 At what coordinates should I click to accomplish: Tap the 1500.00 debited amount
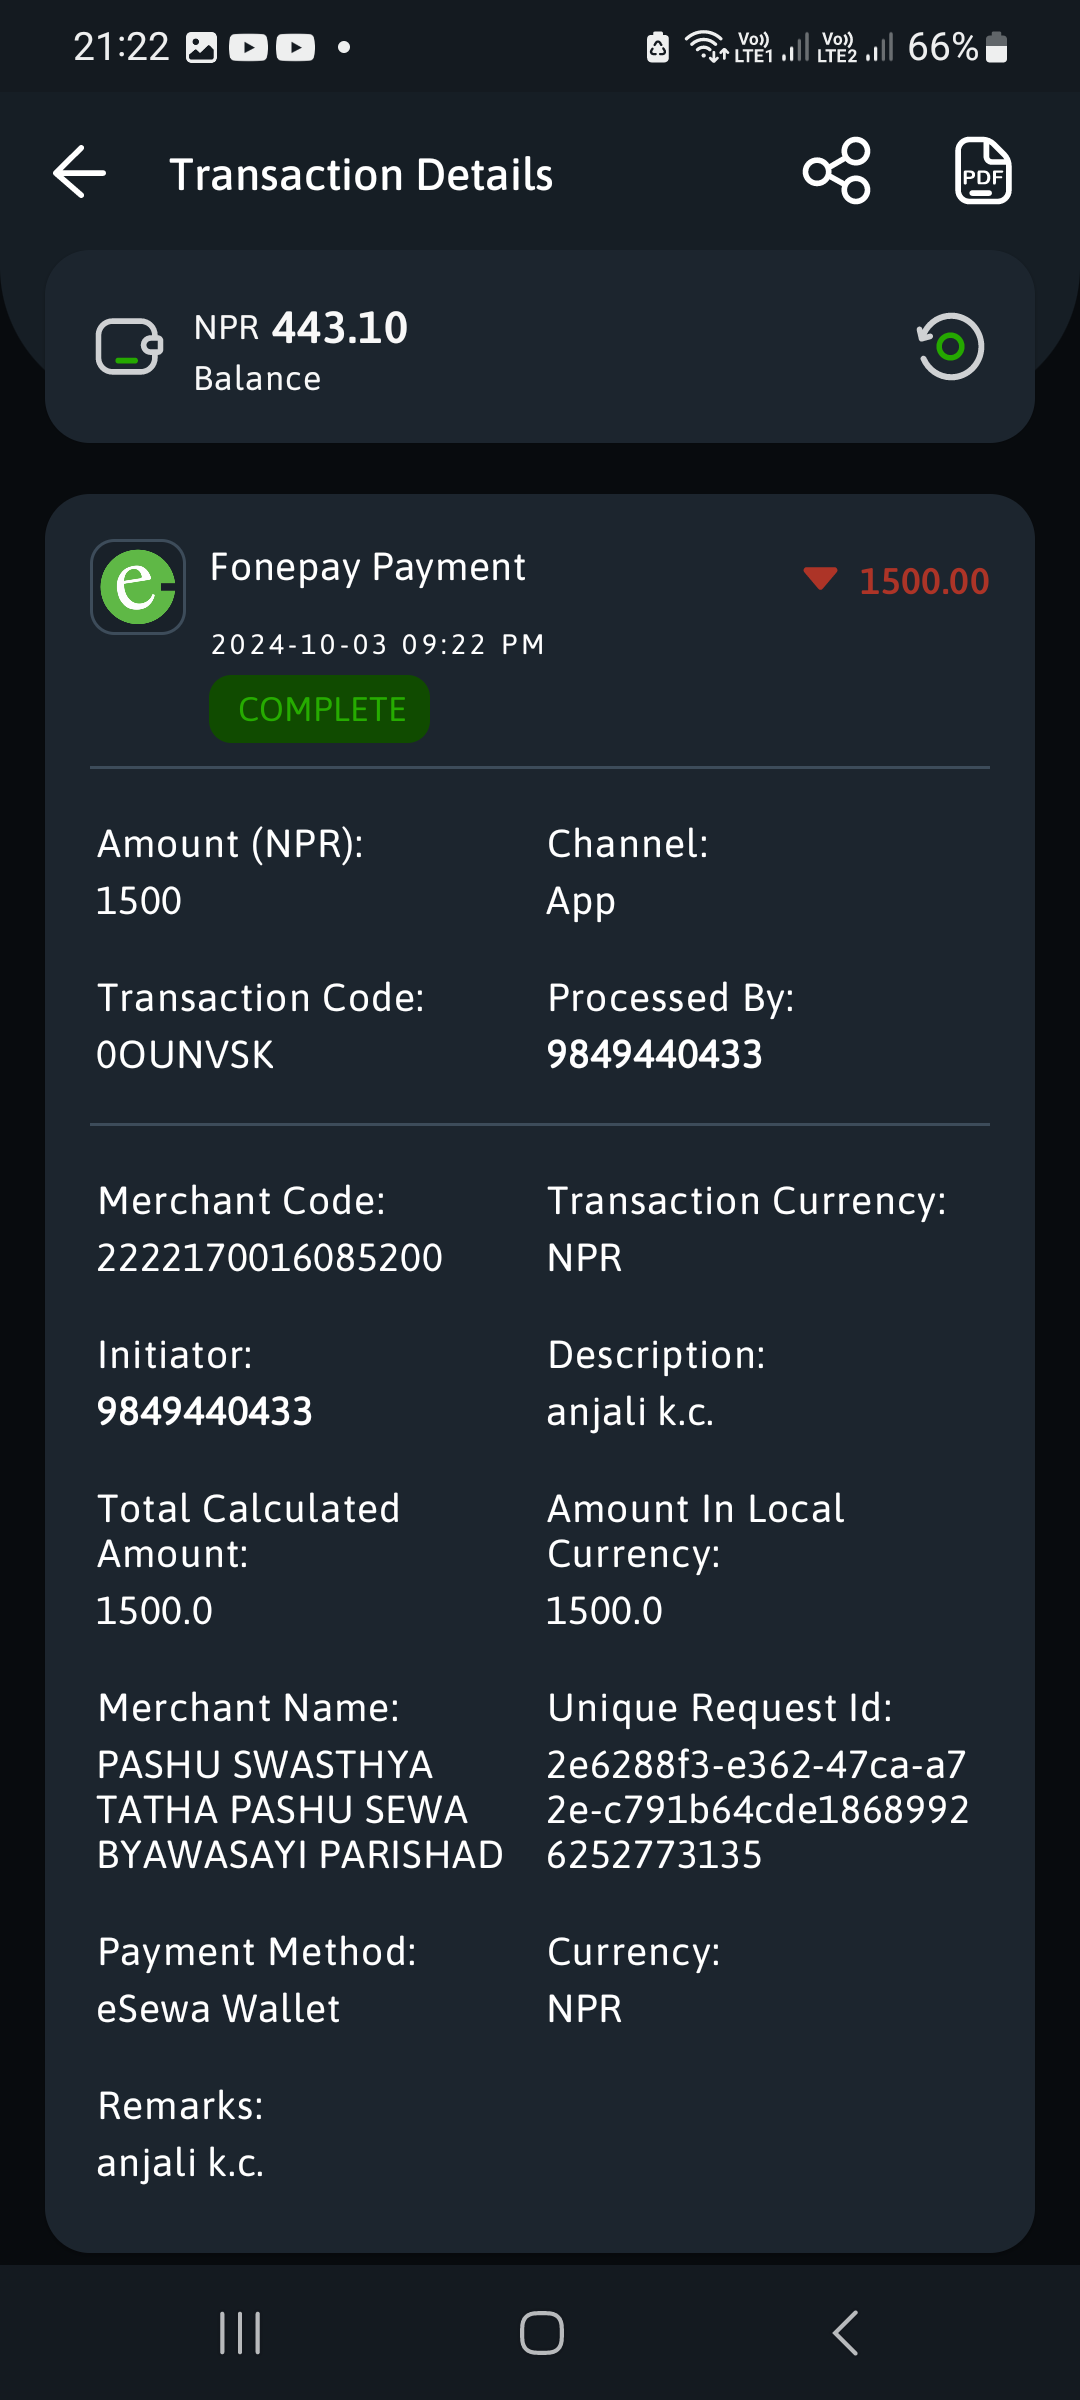[924, 581]
